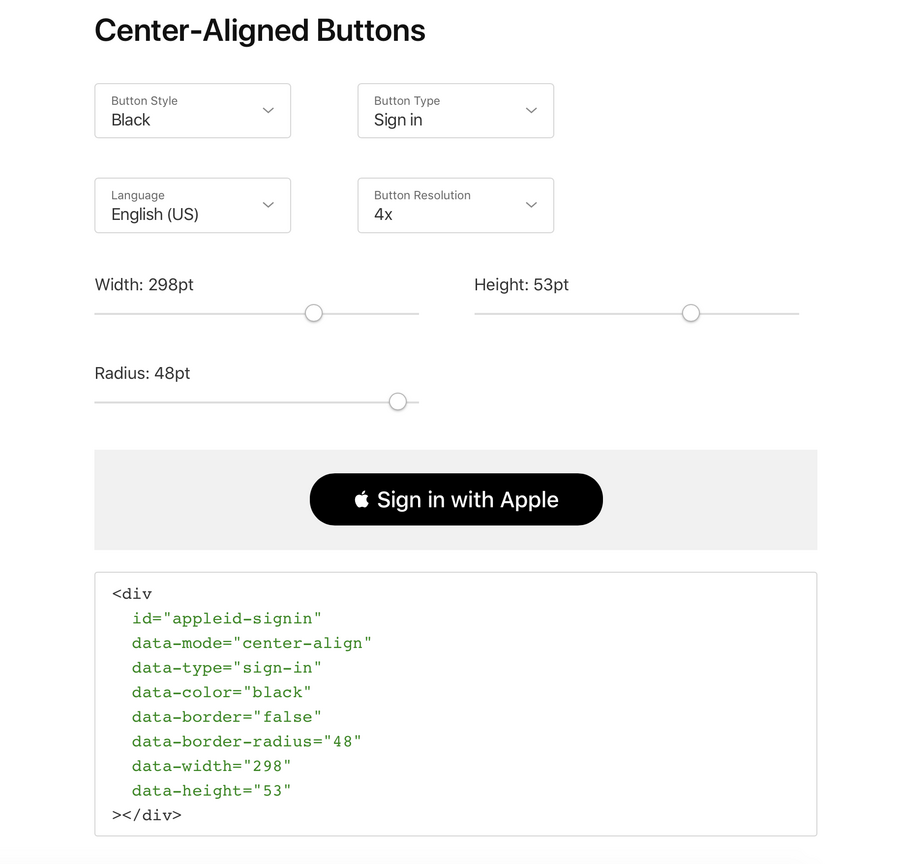
Task: Open the Language dropdown
Action: [192, 206]
